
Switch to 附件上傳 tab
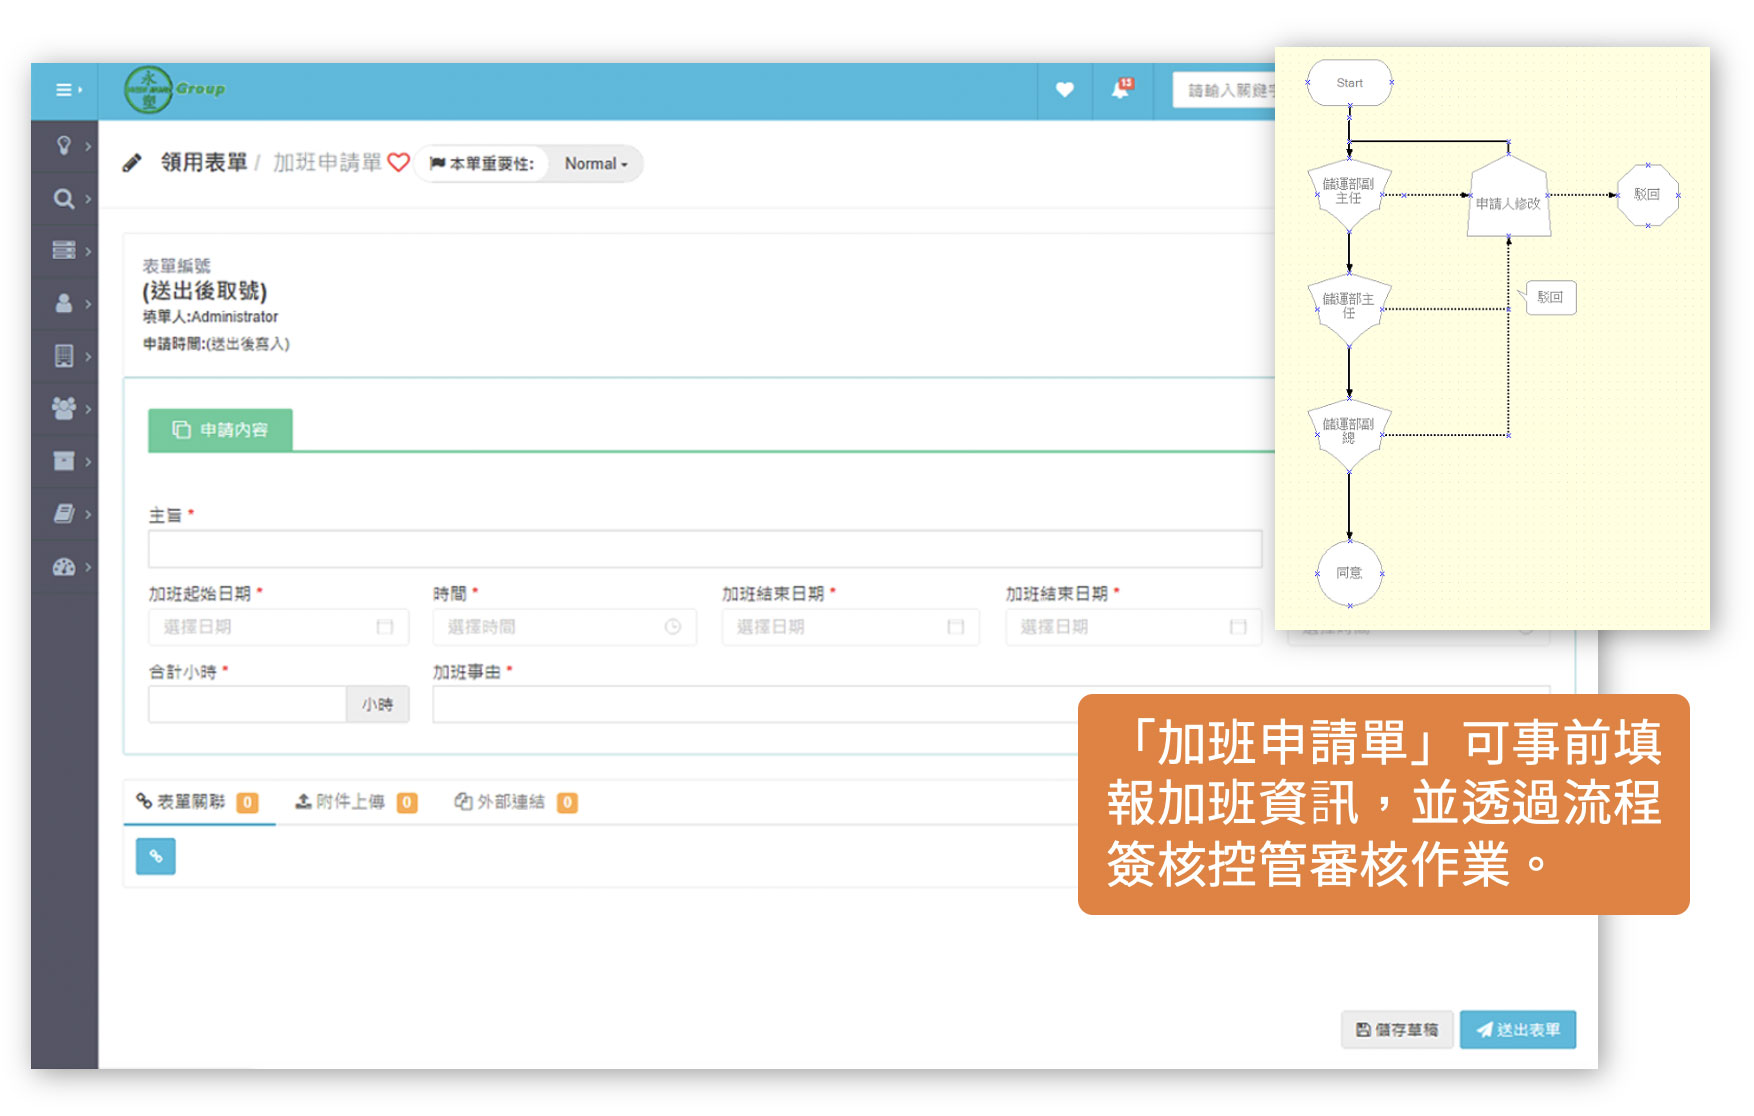[355, 802]
